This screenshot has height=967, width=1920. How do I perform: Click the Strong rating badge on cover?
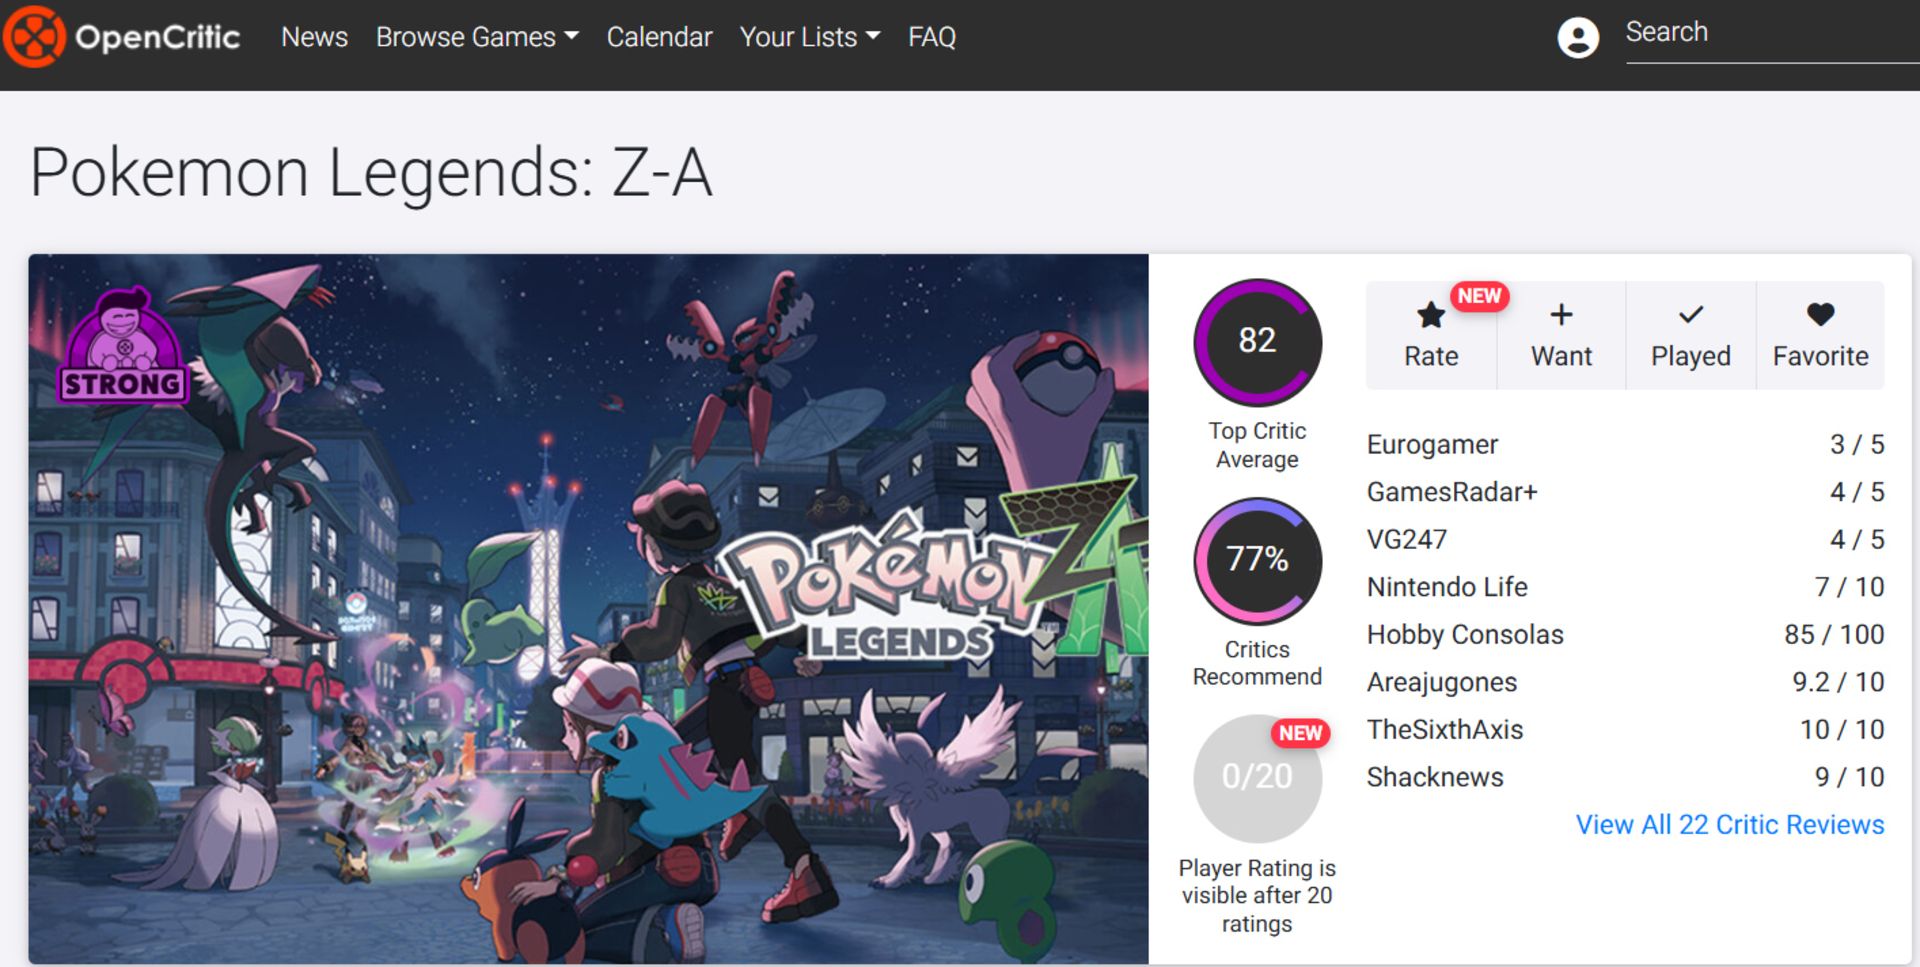pyautogui.click(x=124, y=346)
